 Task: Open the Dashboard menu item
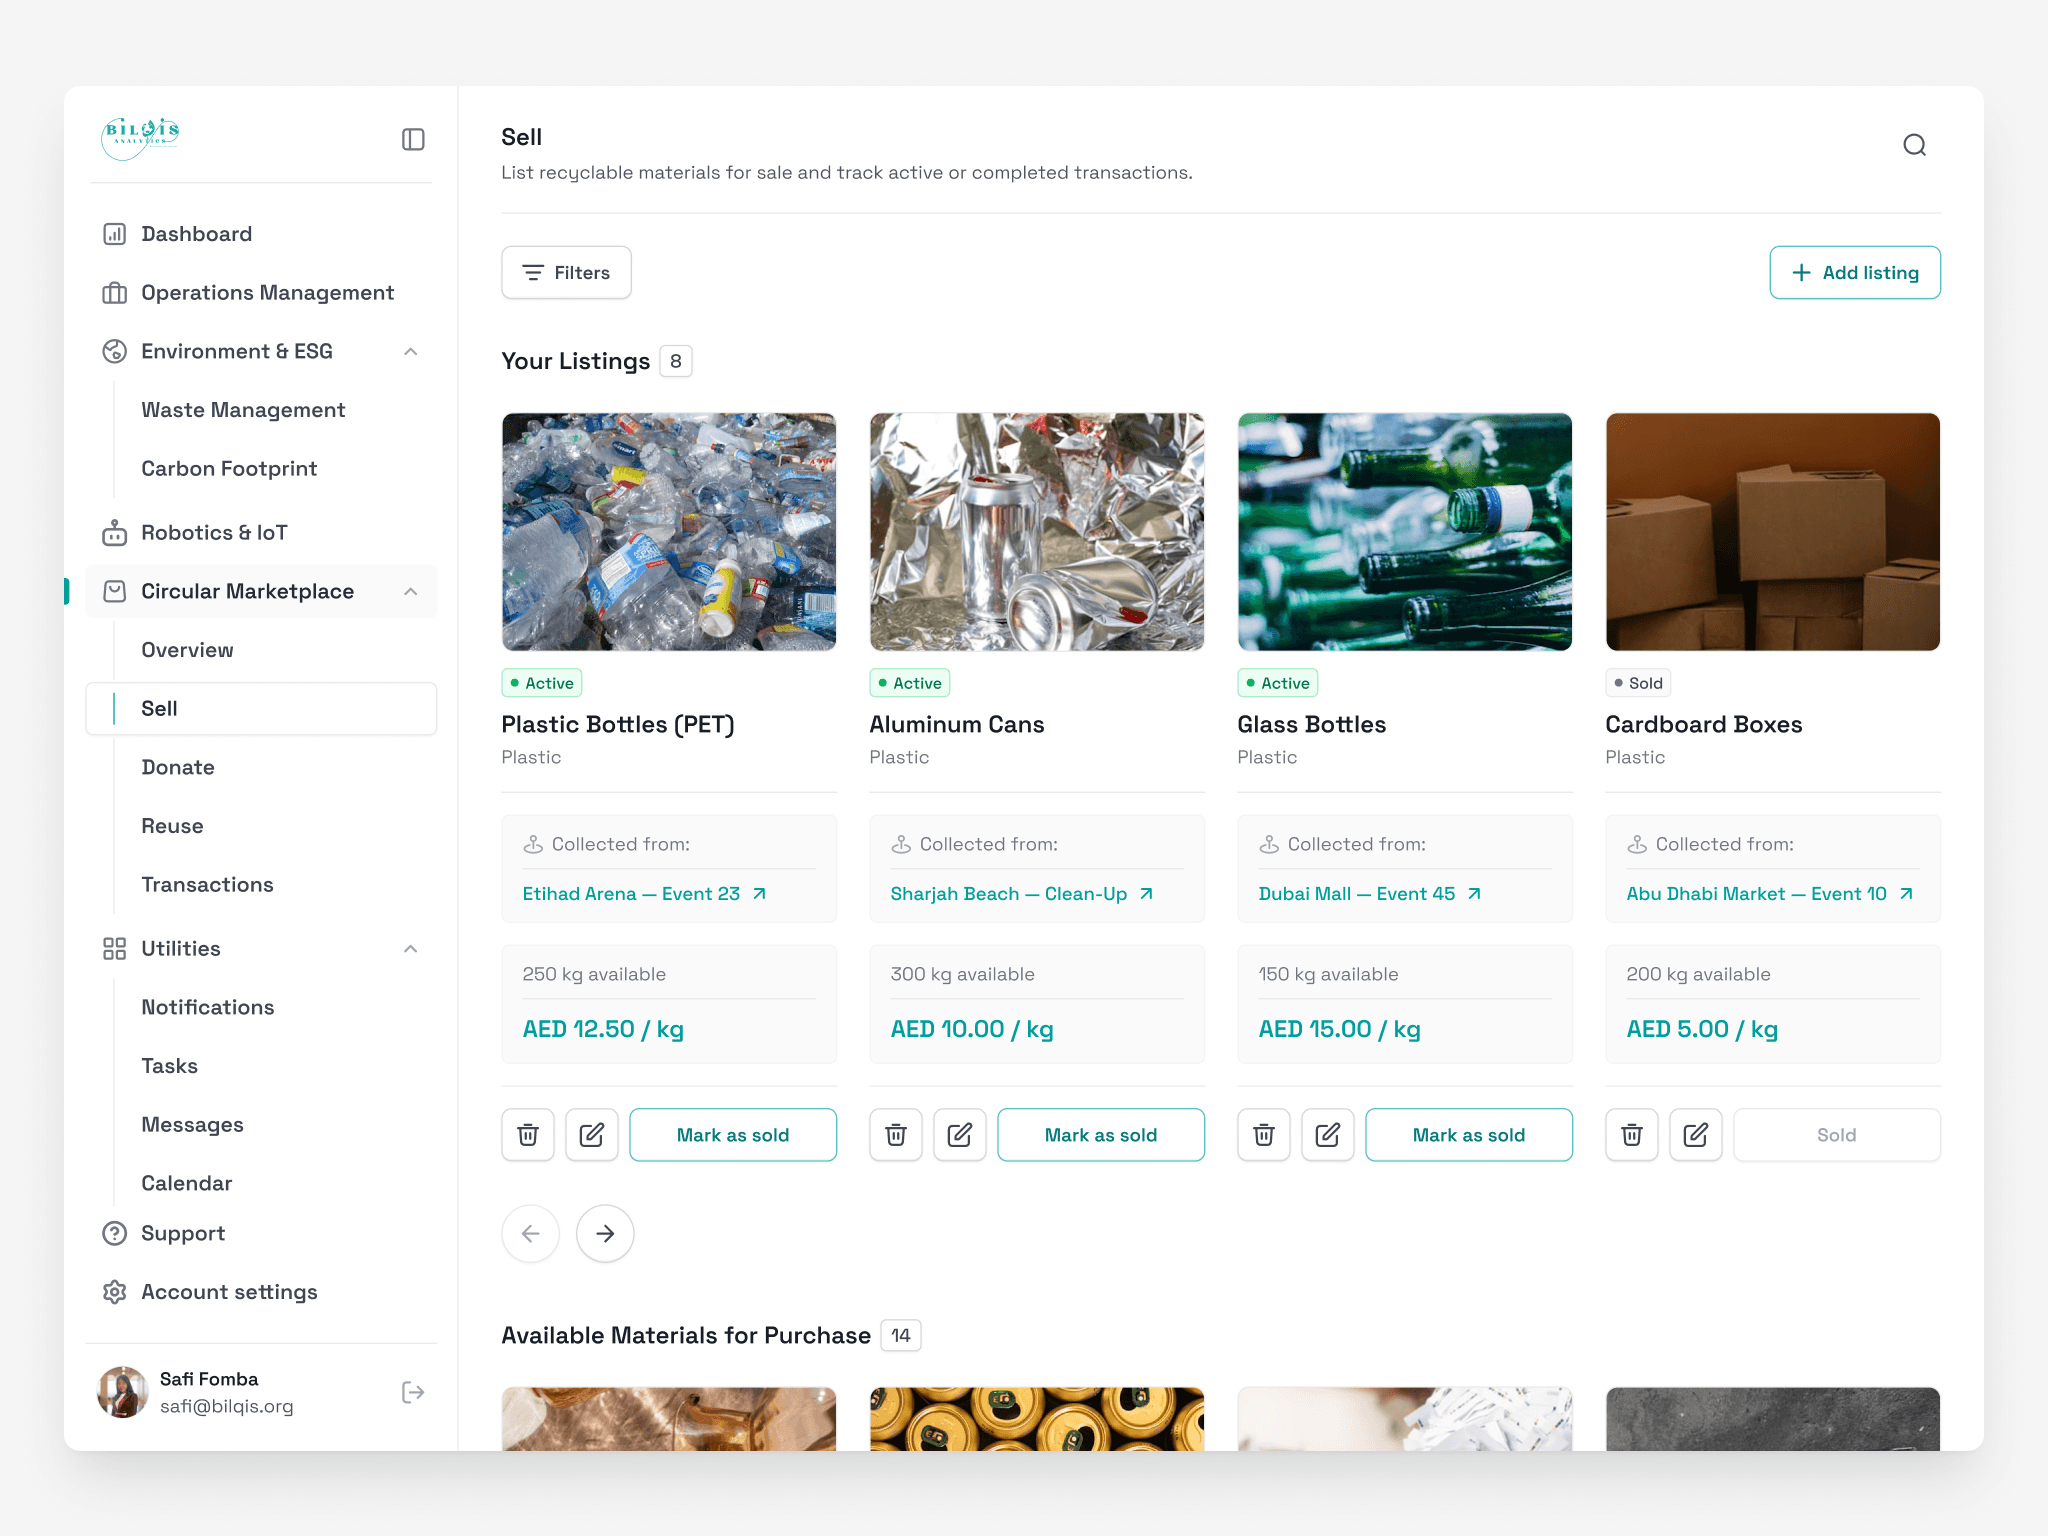coord(196,234)
